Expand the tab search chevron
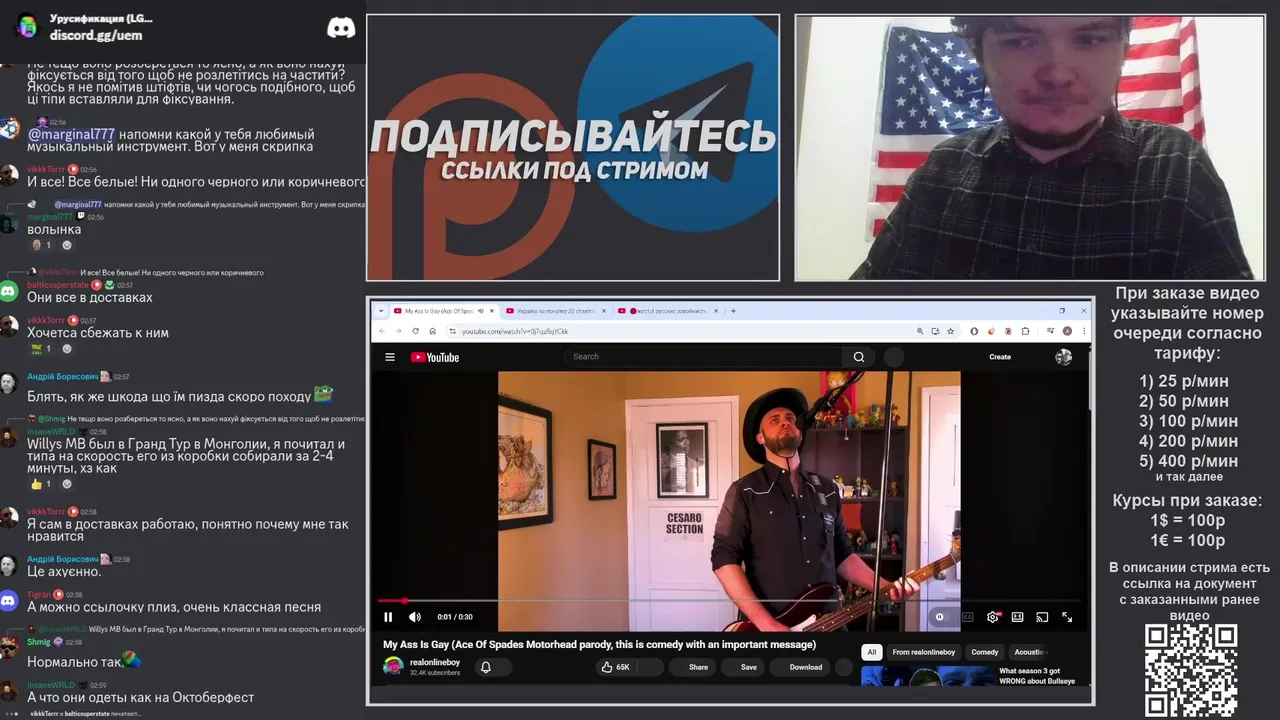This screenshot has width=1280, height=720. [381, 311]
